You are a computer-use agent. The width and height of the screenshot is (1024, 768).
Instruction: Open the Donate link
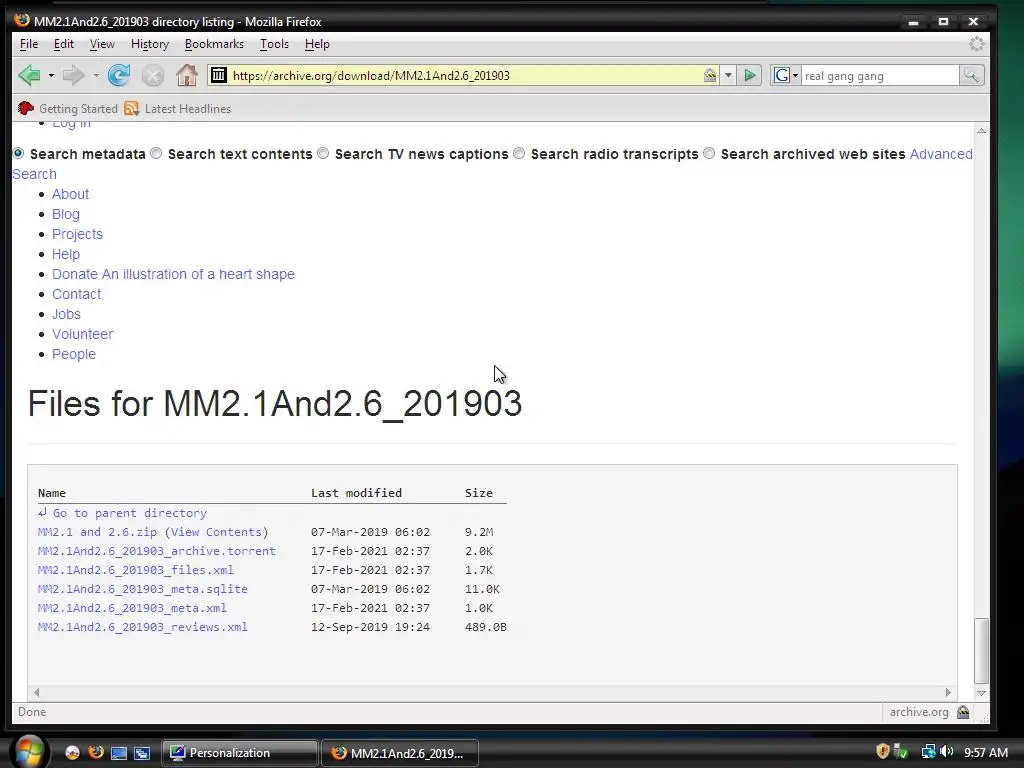pos(173,274)
